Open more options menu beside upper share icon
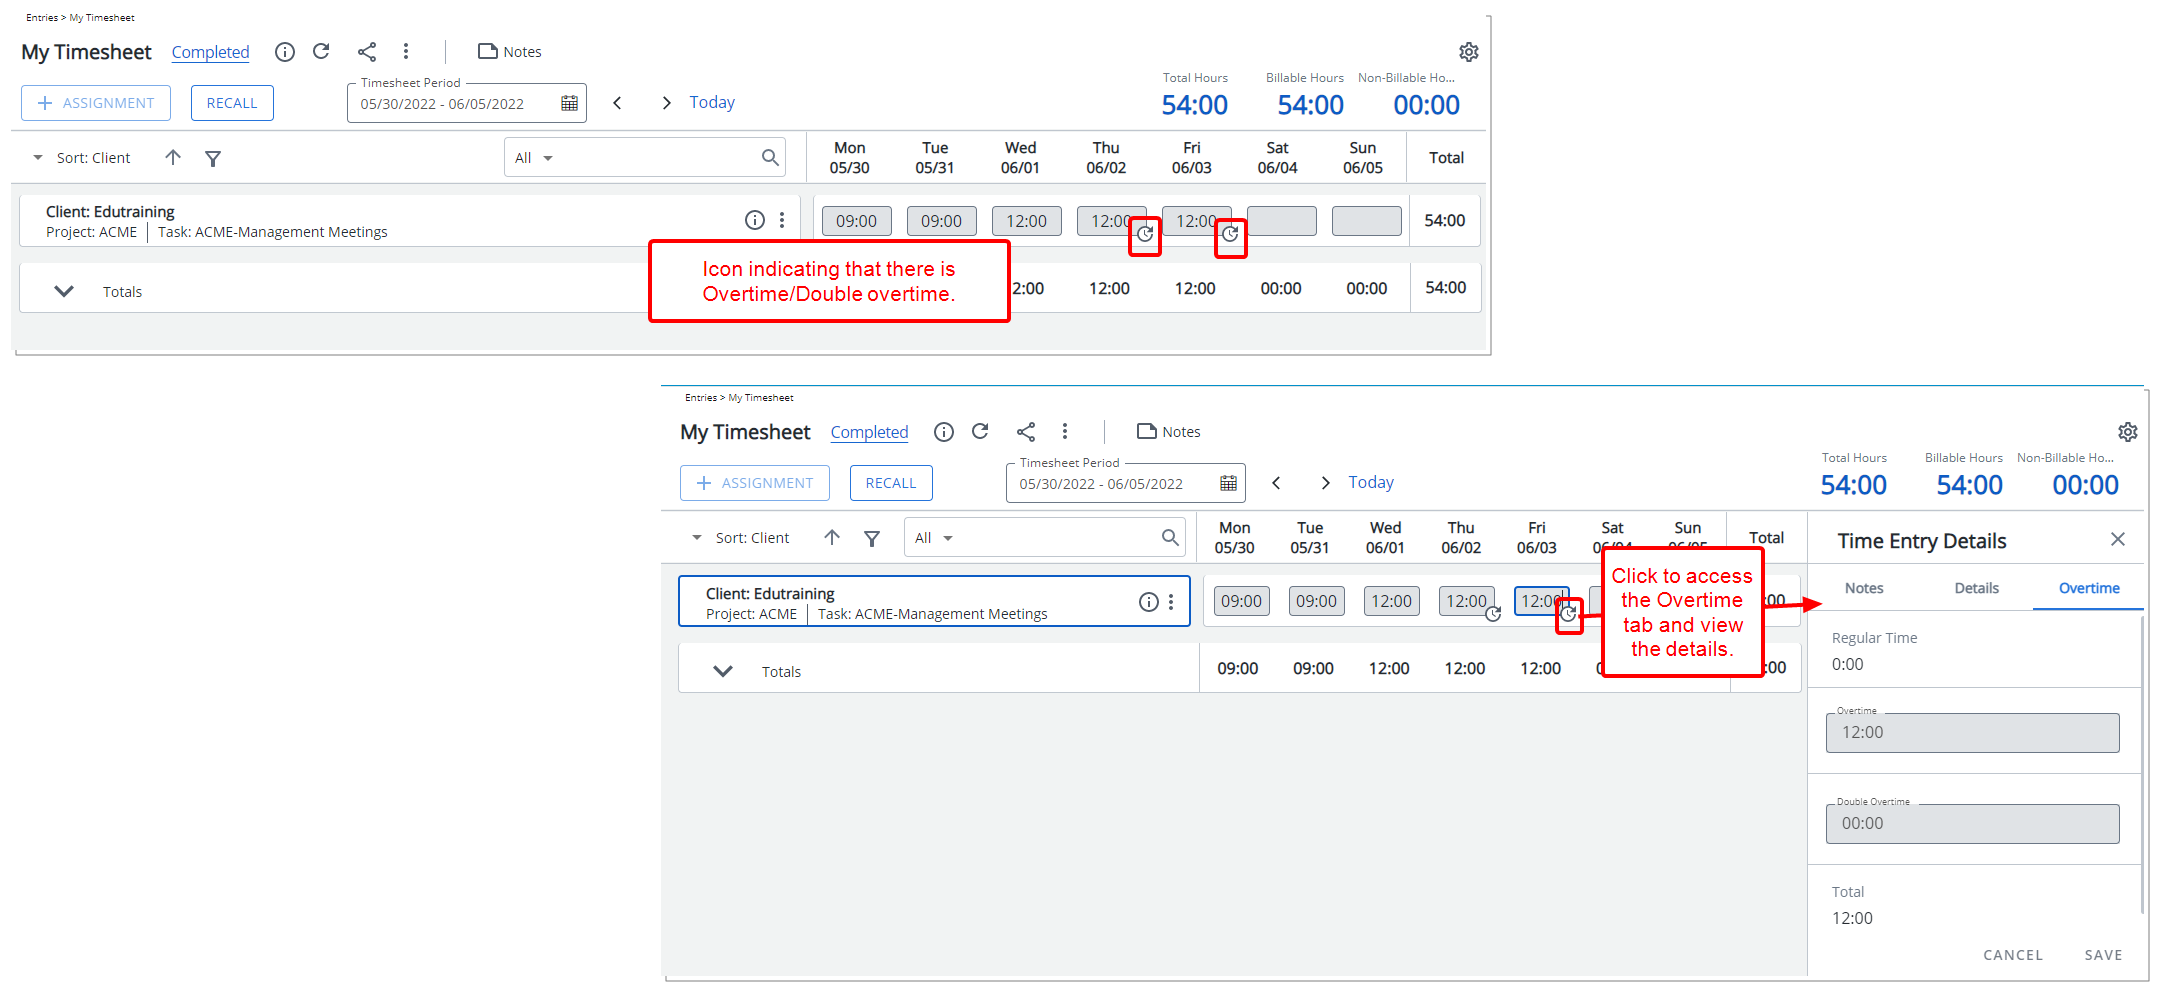Image resolution: width=2161 pixels, height=993 pixels. pyautogui.click(x=406, y=51)
